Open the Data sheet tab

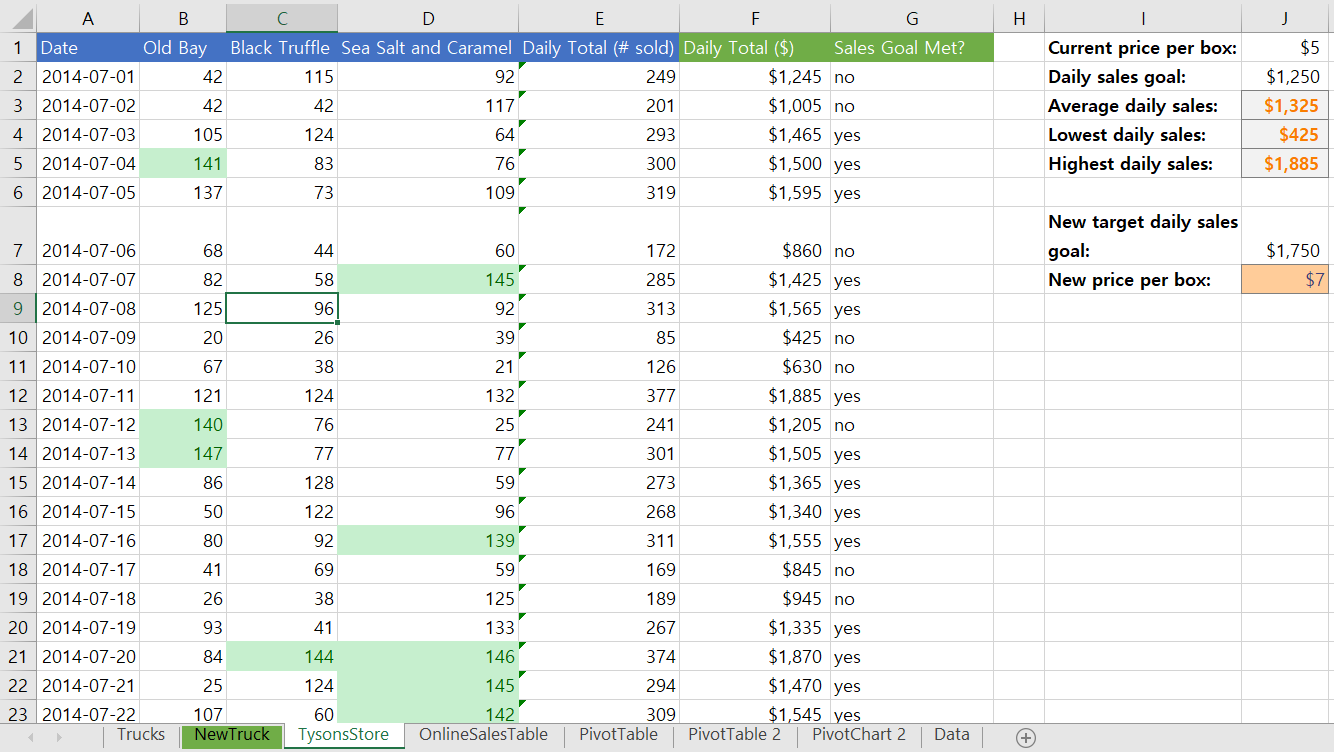pos(951,734)
